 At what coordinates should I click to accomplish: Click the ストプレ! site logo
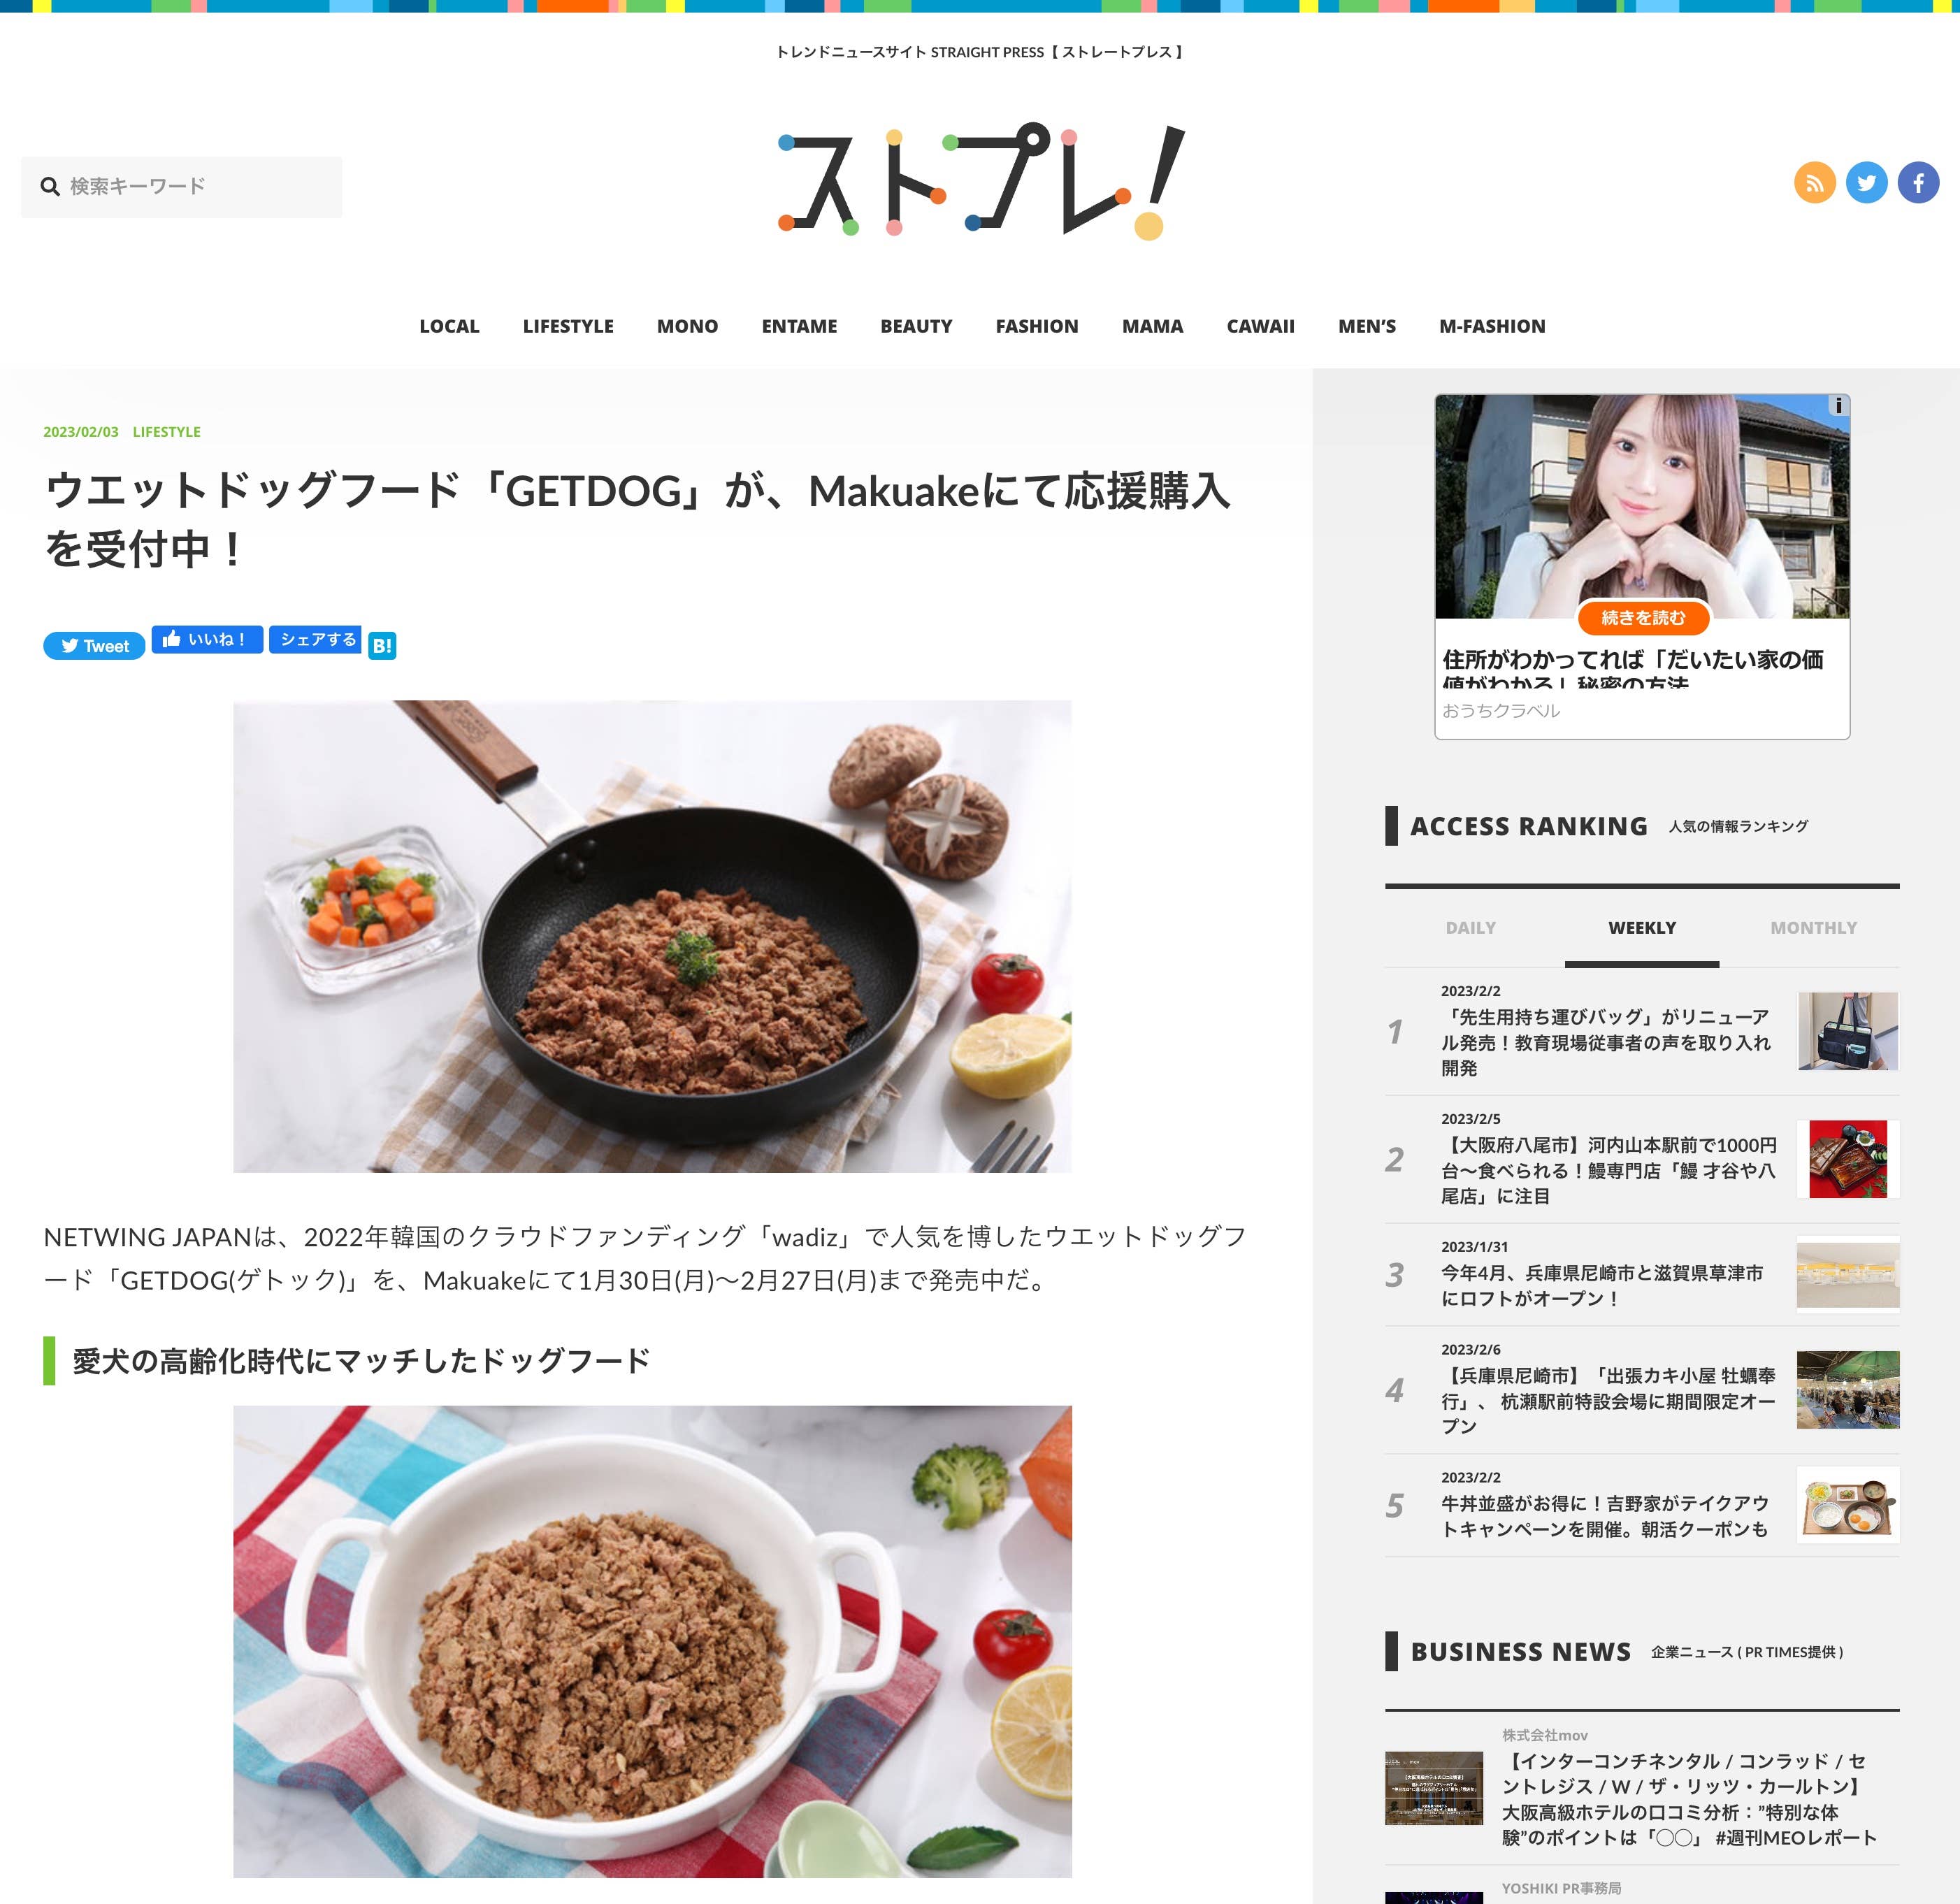981,182
